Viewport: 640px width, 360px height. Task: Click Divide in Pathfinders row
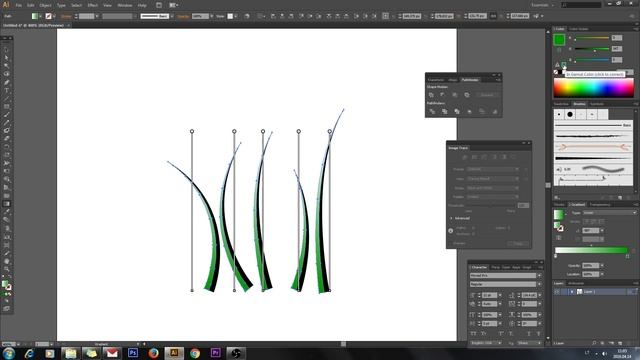point(432,111)
